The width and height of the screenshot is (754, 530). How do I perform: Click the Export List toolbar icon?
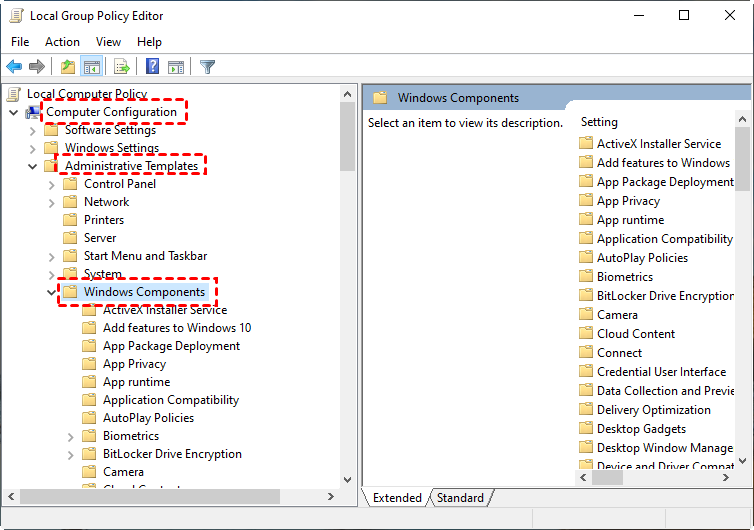(122, 66)
